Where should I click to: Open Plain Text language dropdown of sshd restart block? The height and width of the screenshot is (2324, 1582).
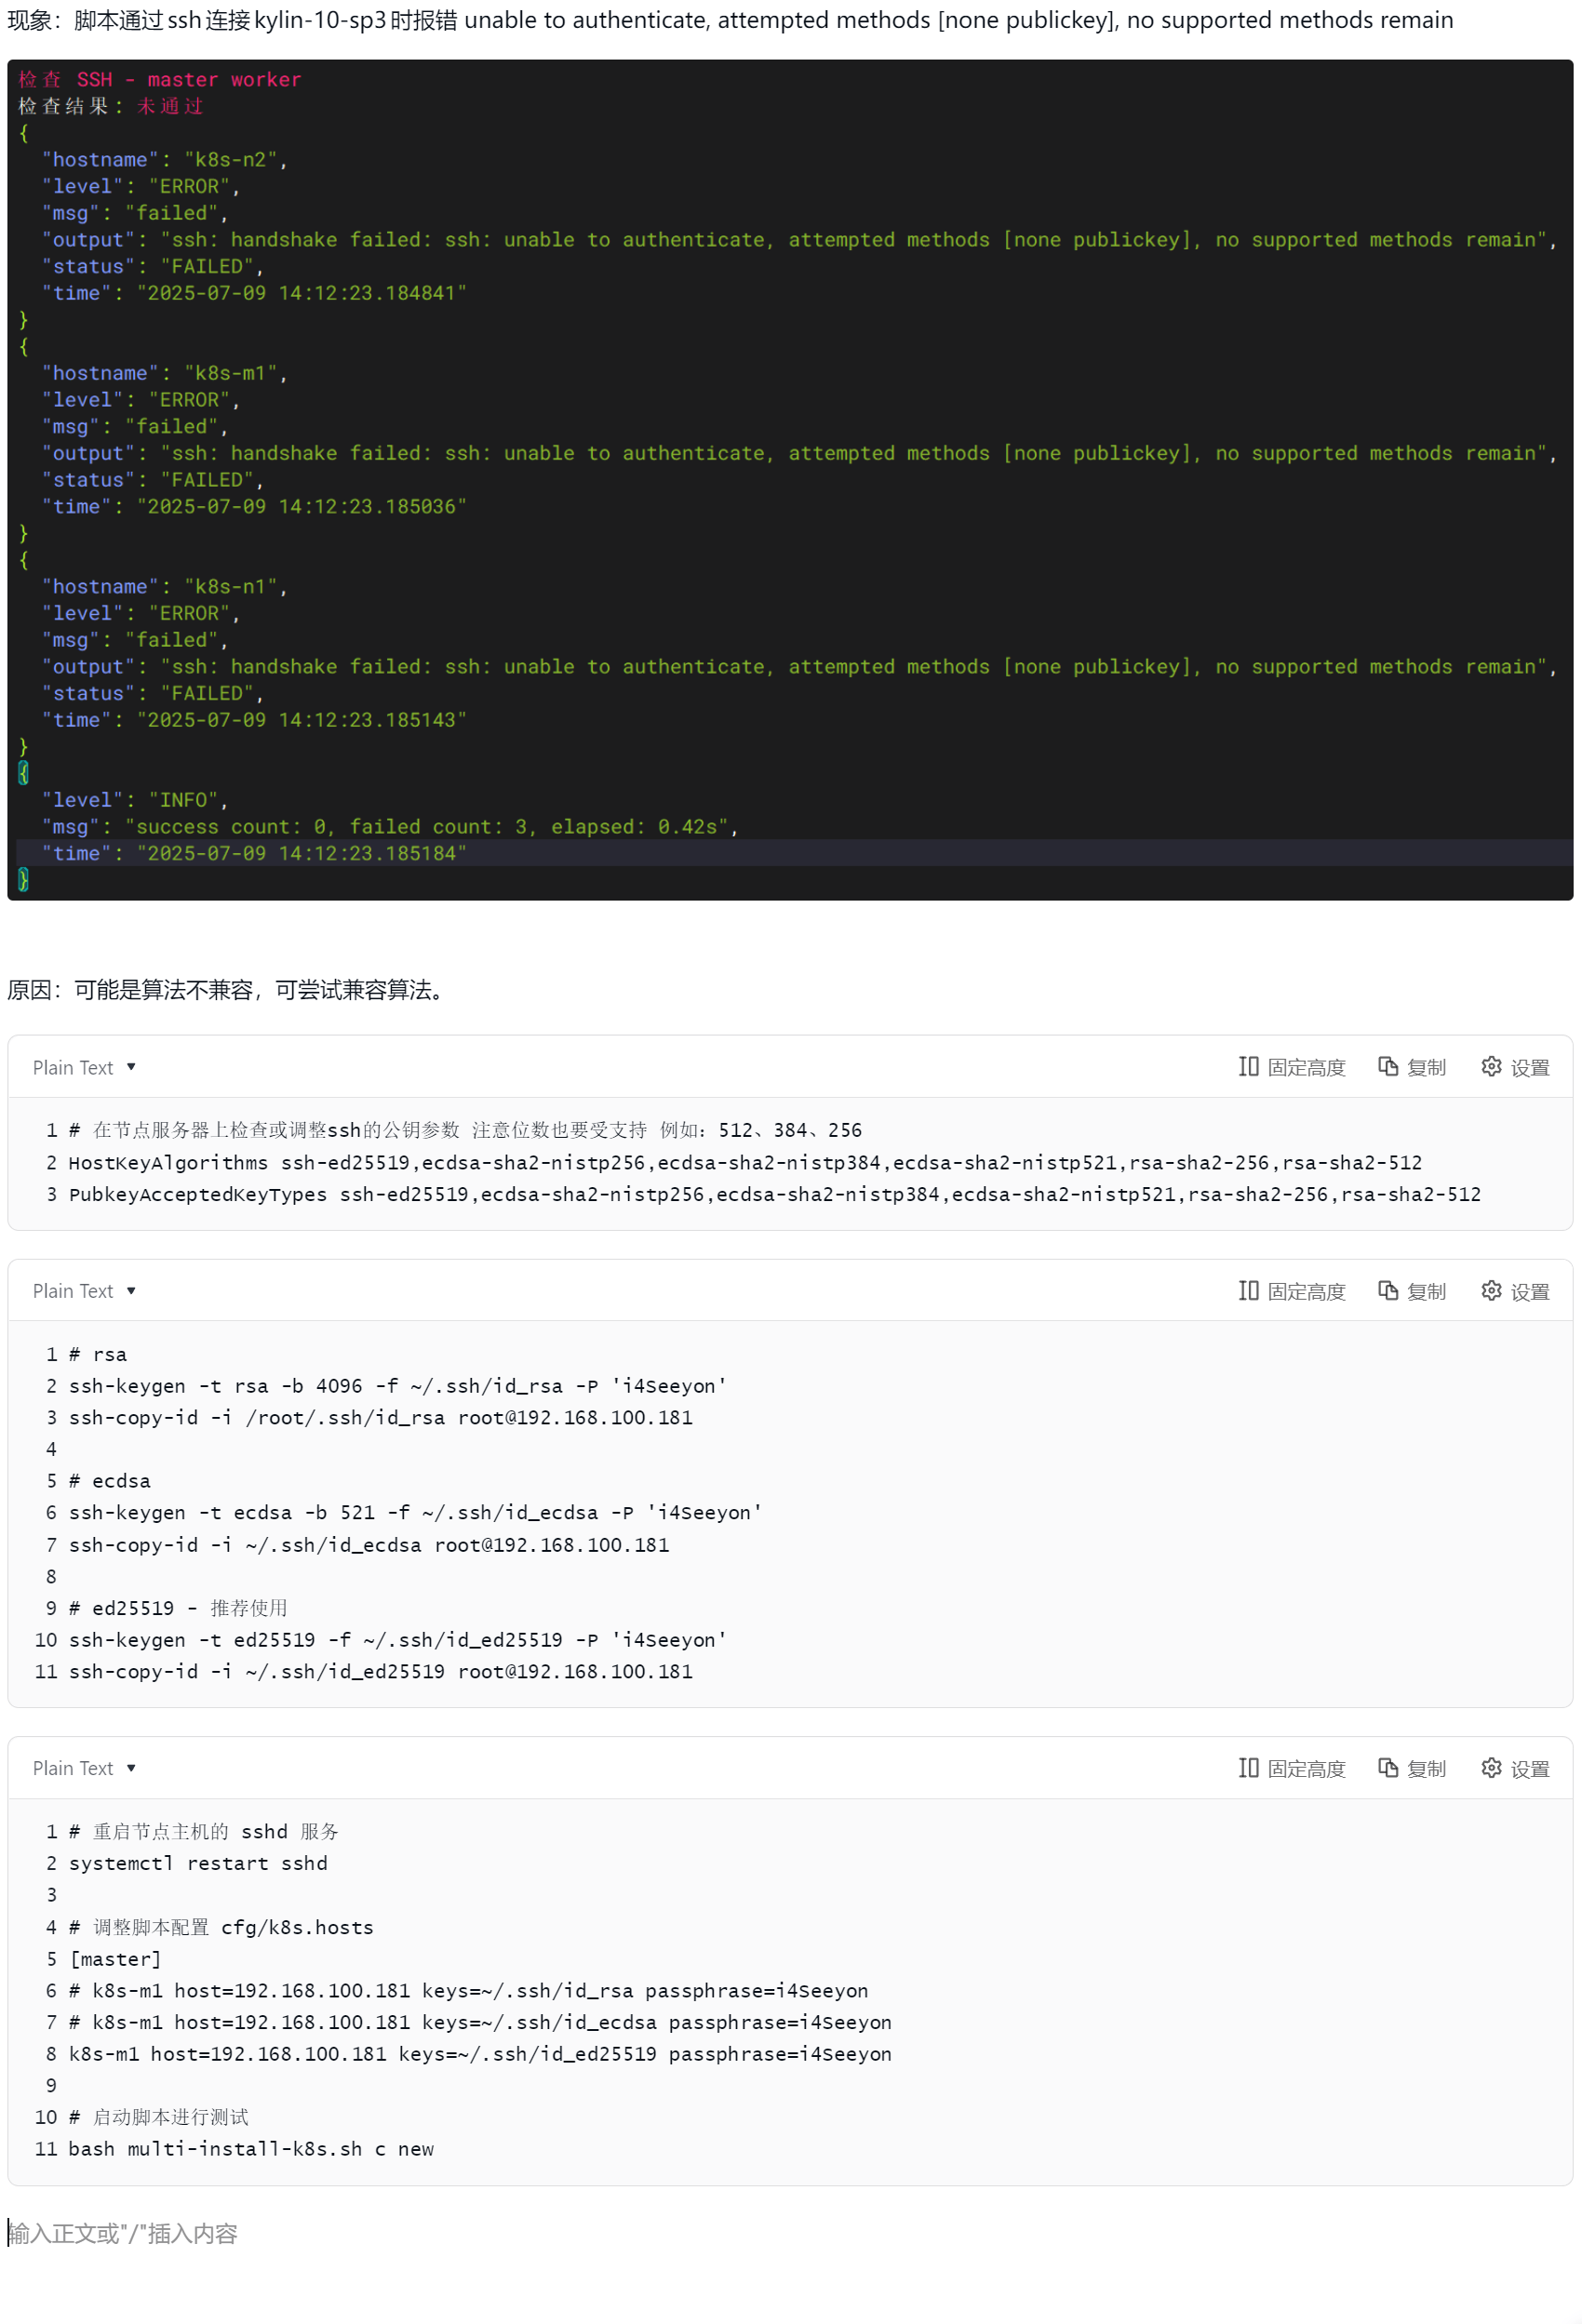84,1768
